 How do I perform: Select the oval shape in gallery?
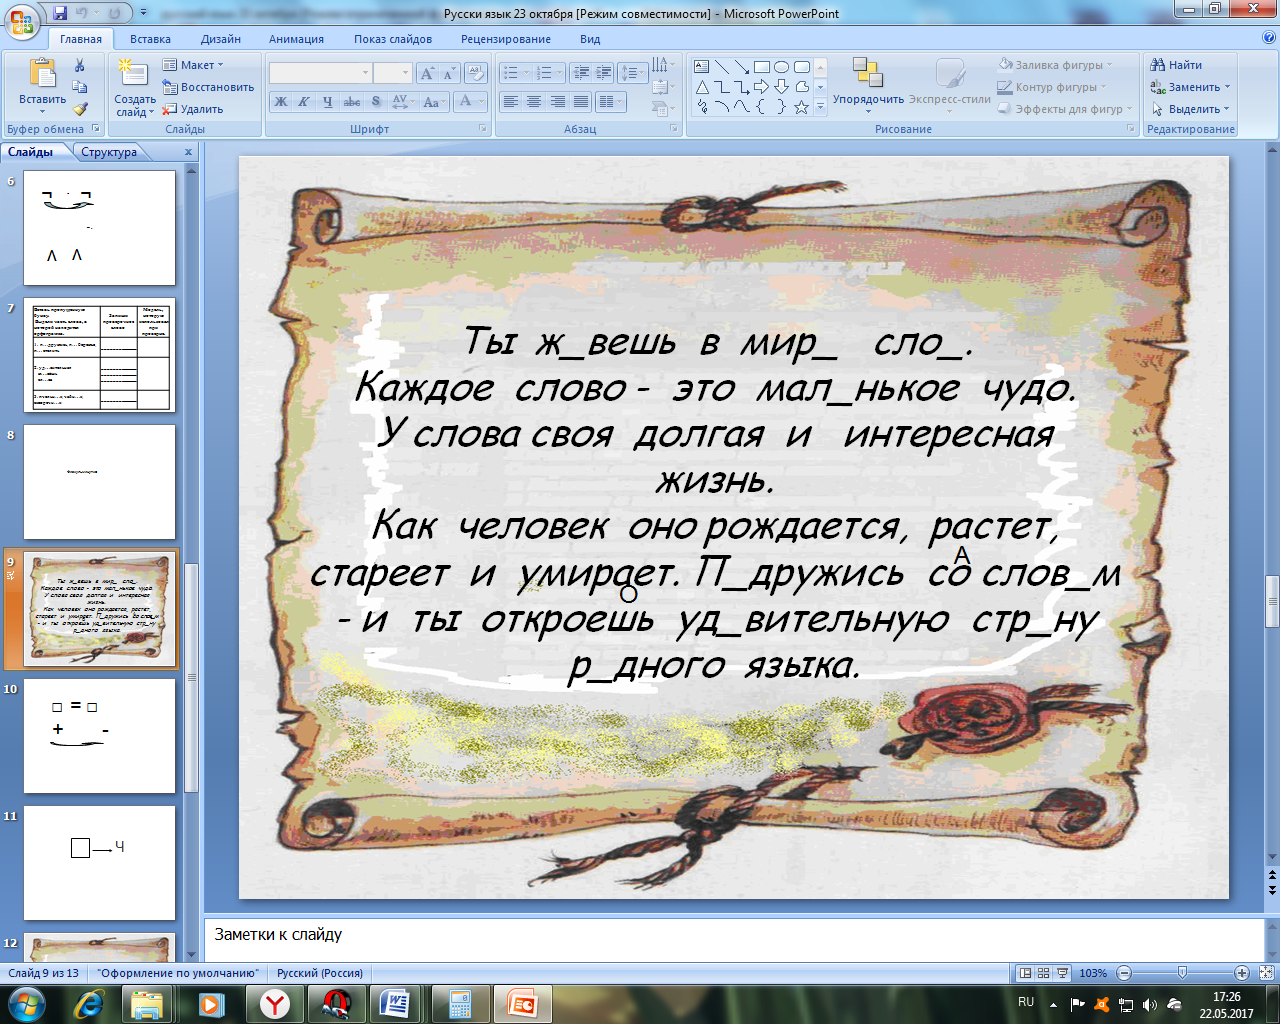(781, 67)
